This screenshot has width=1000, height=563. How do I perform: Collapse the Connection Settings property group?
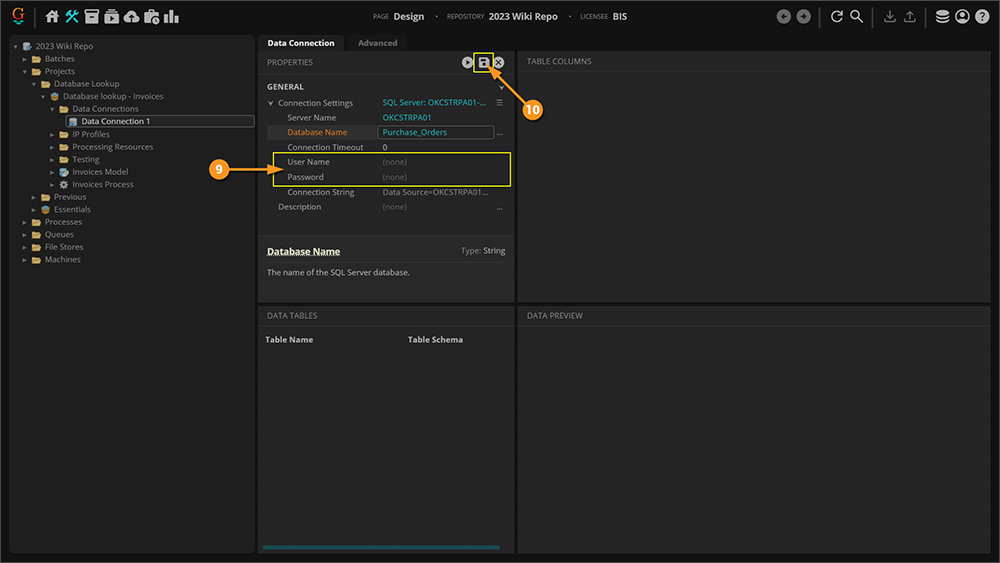coord(270,103)
